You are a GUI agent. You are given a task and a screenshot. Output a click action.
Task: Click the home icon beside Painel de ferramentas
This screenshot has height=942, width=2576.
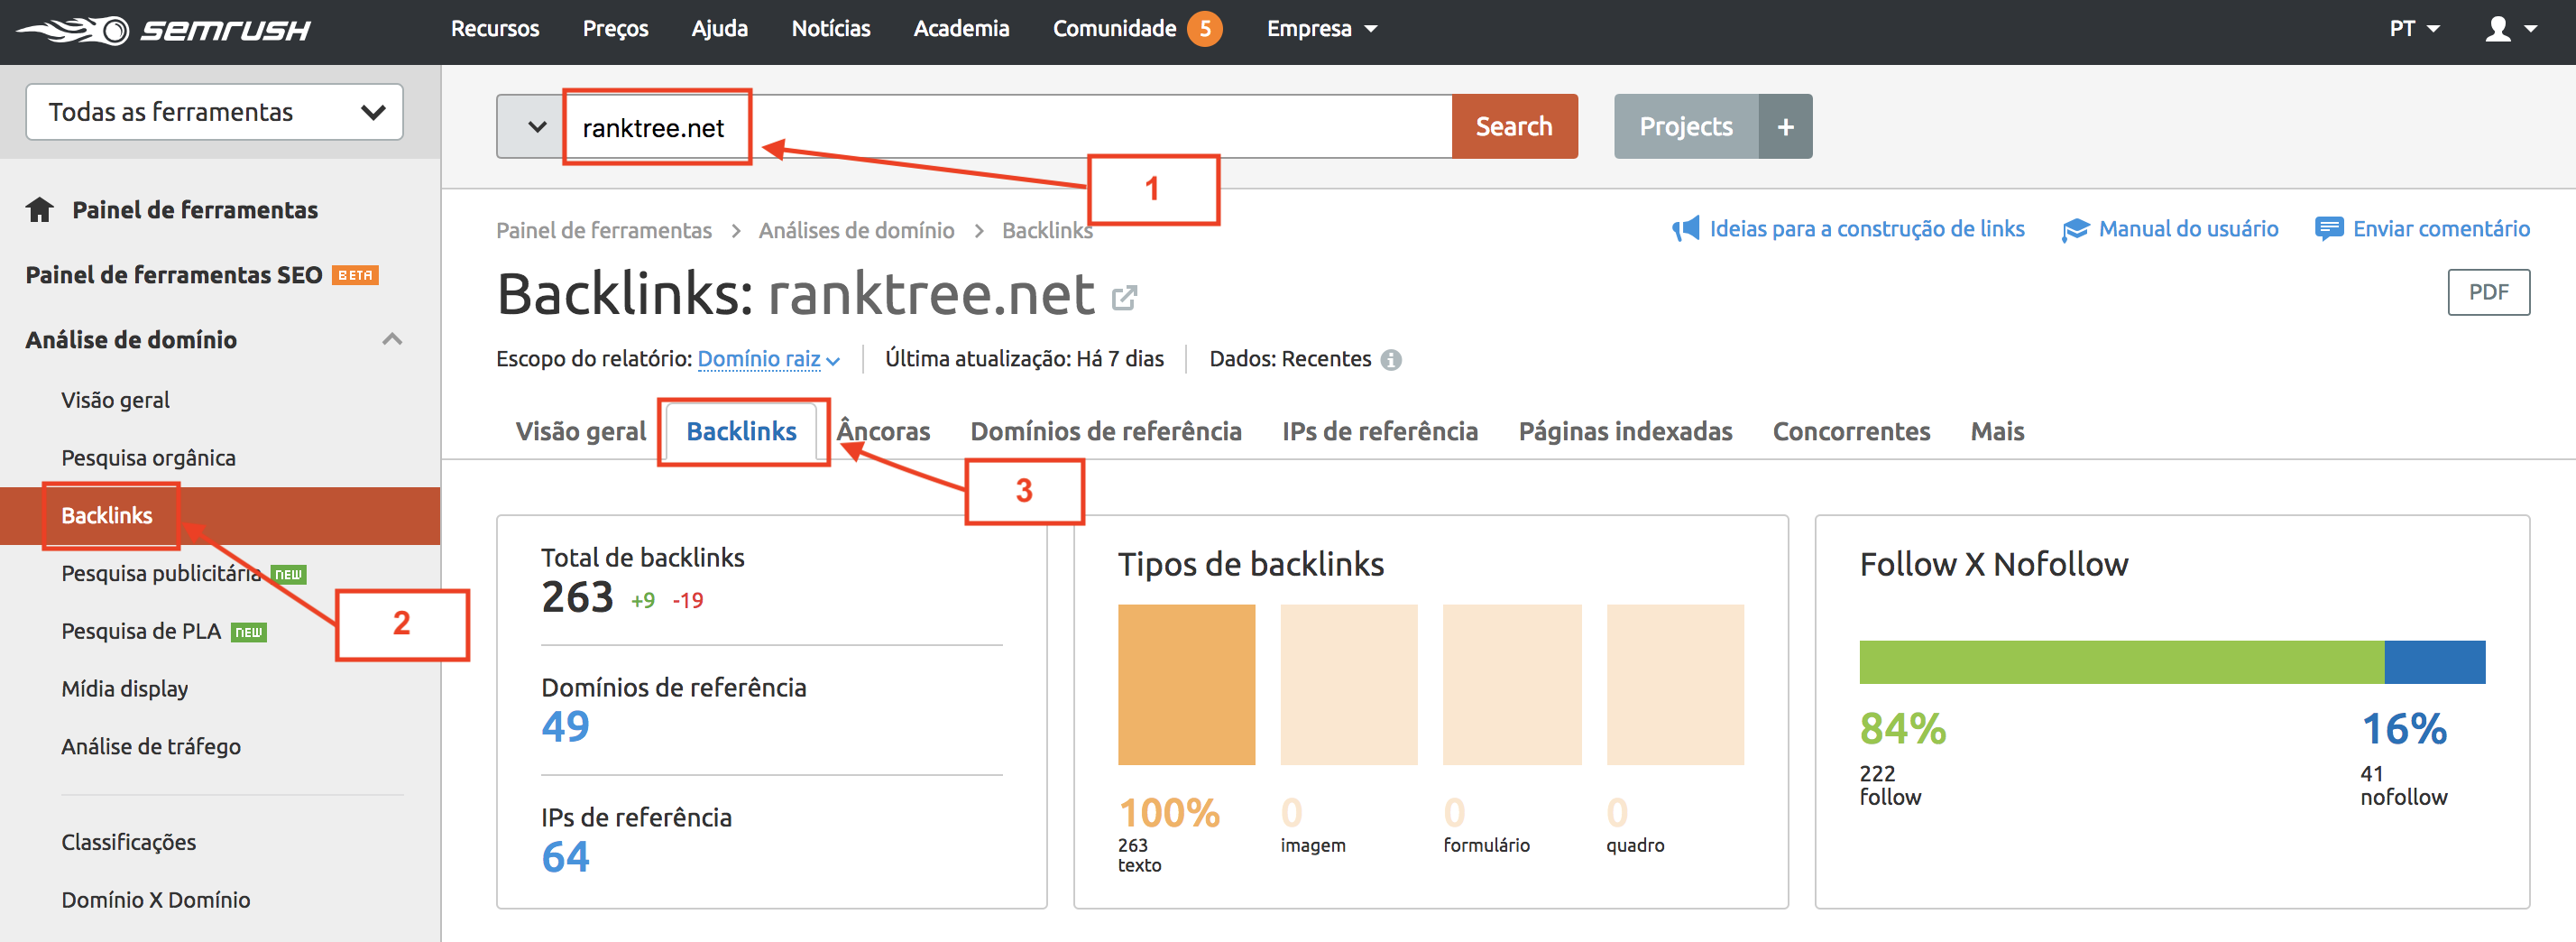tap(40, 210)
